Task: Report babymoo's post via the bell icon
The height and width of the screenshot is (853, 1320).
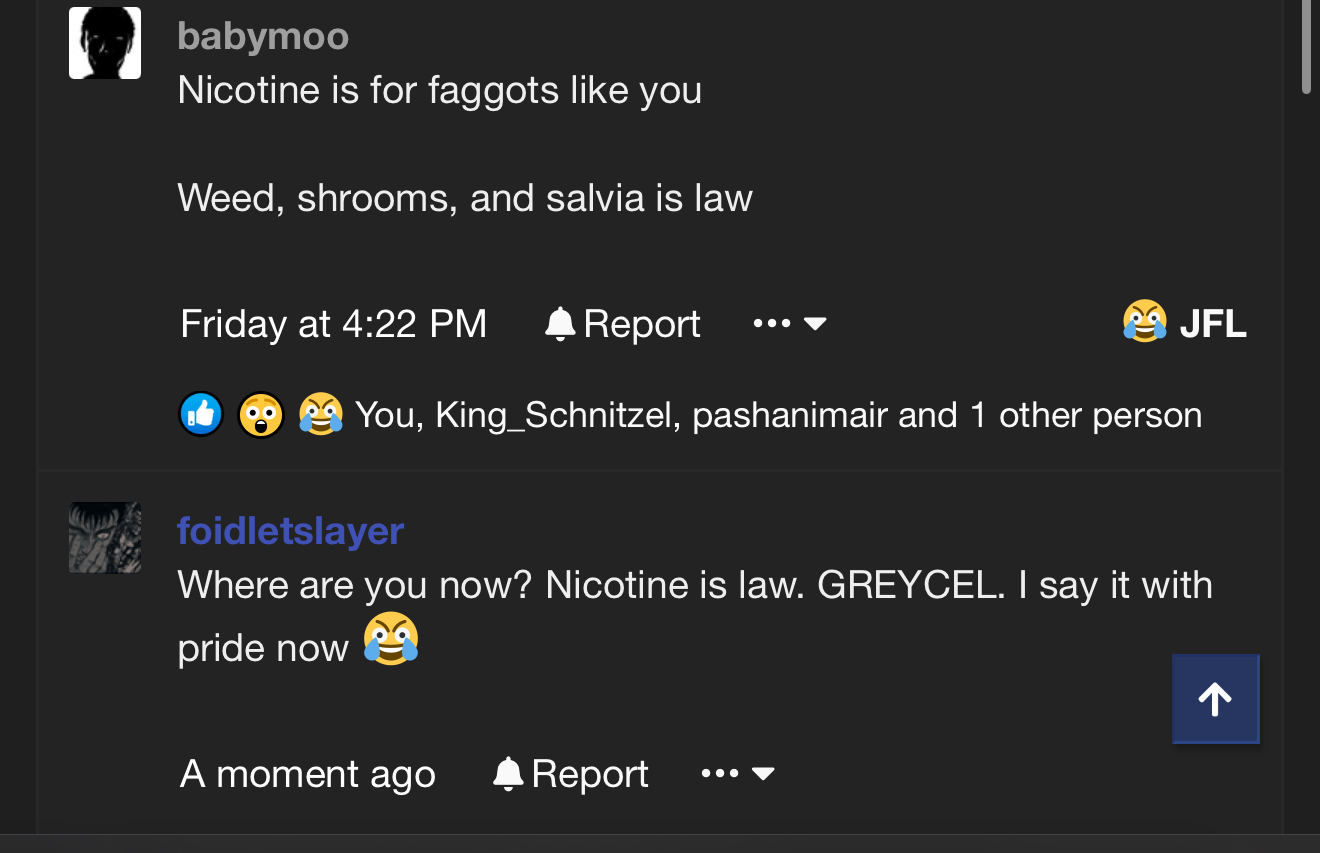Action: [x=622, y=324]
